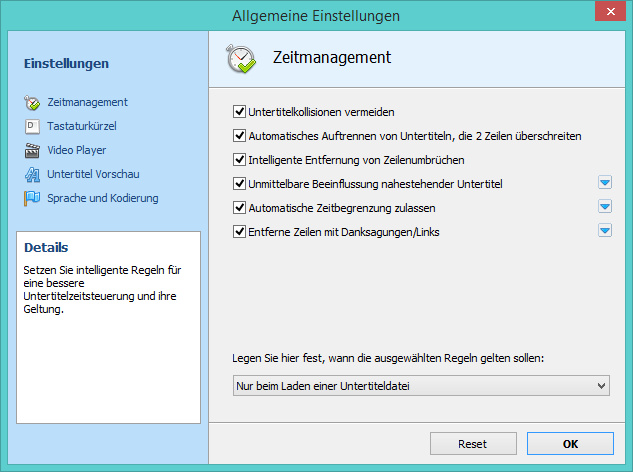Click the Zeitmanagement clock icon in sidebar
This screenshot has width=633, height=472.
31,103
